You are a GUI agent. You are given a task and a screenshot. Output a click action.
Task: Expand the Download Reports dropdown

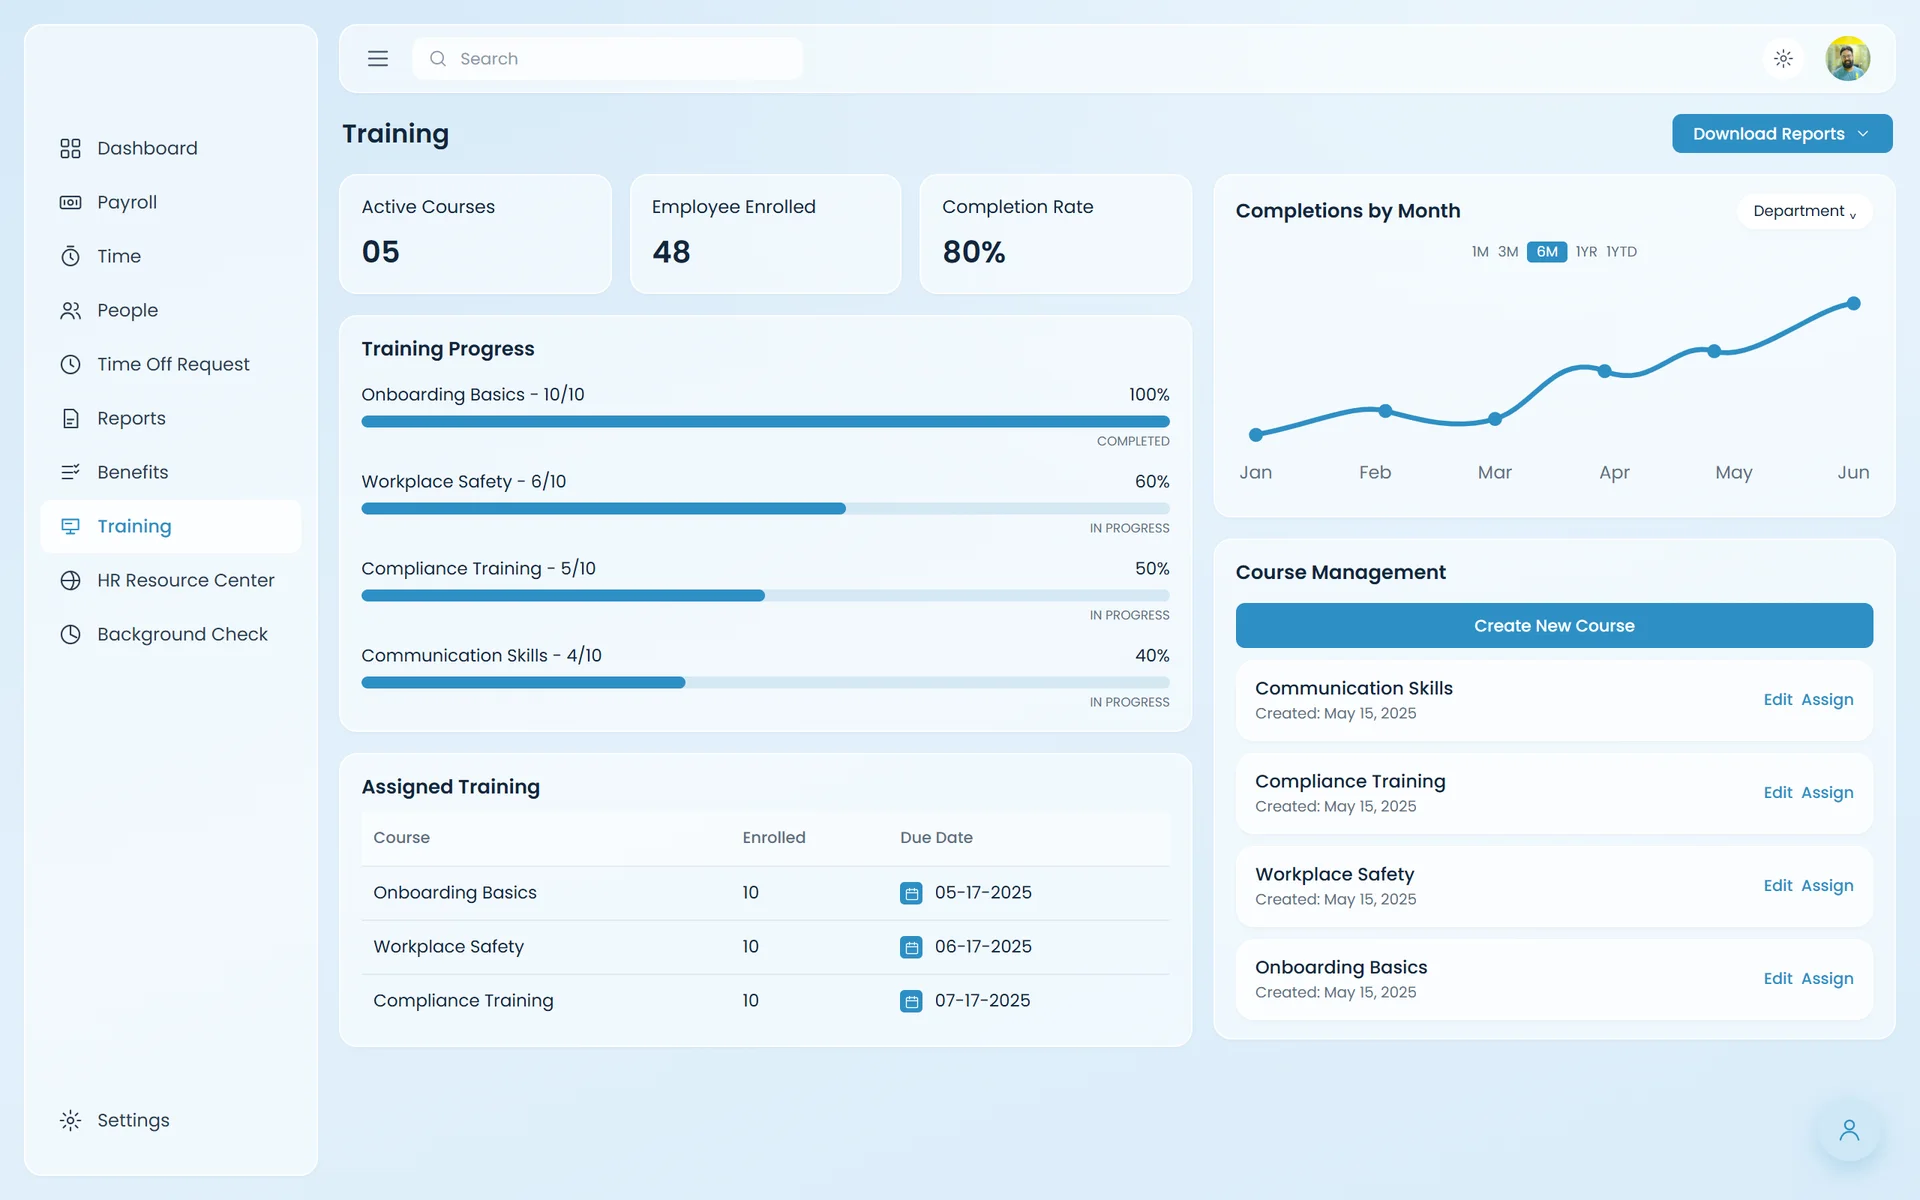(x=1782, y=134)
